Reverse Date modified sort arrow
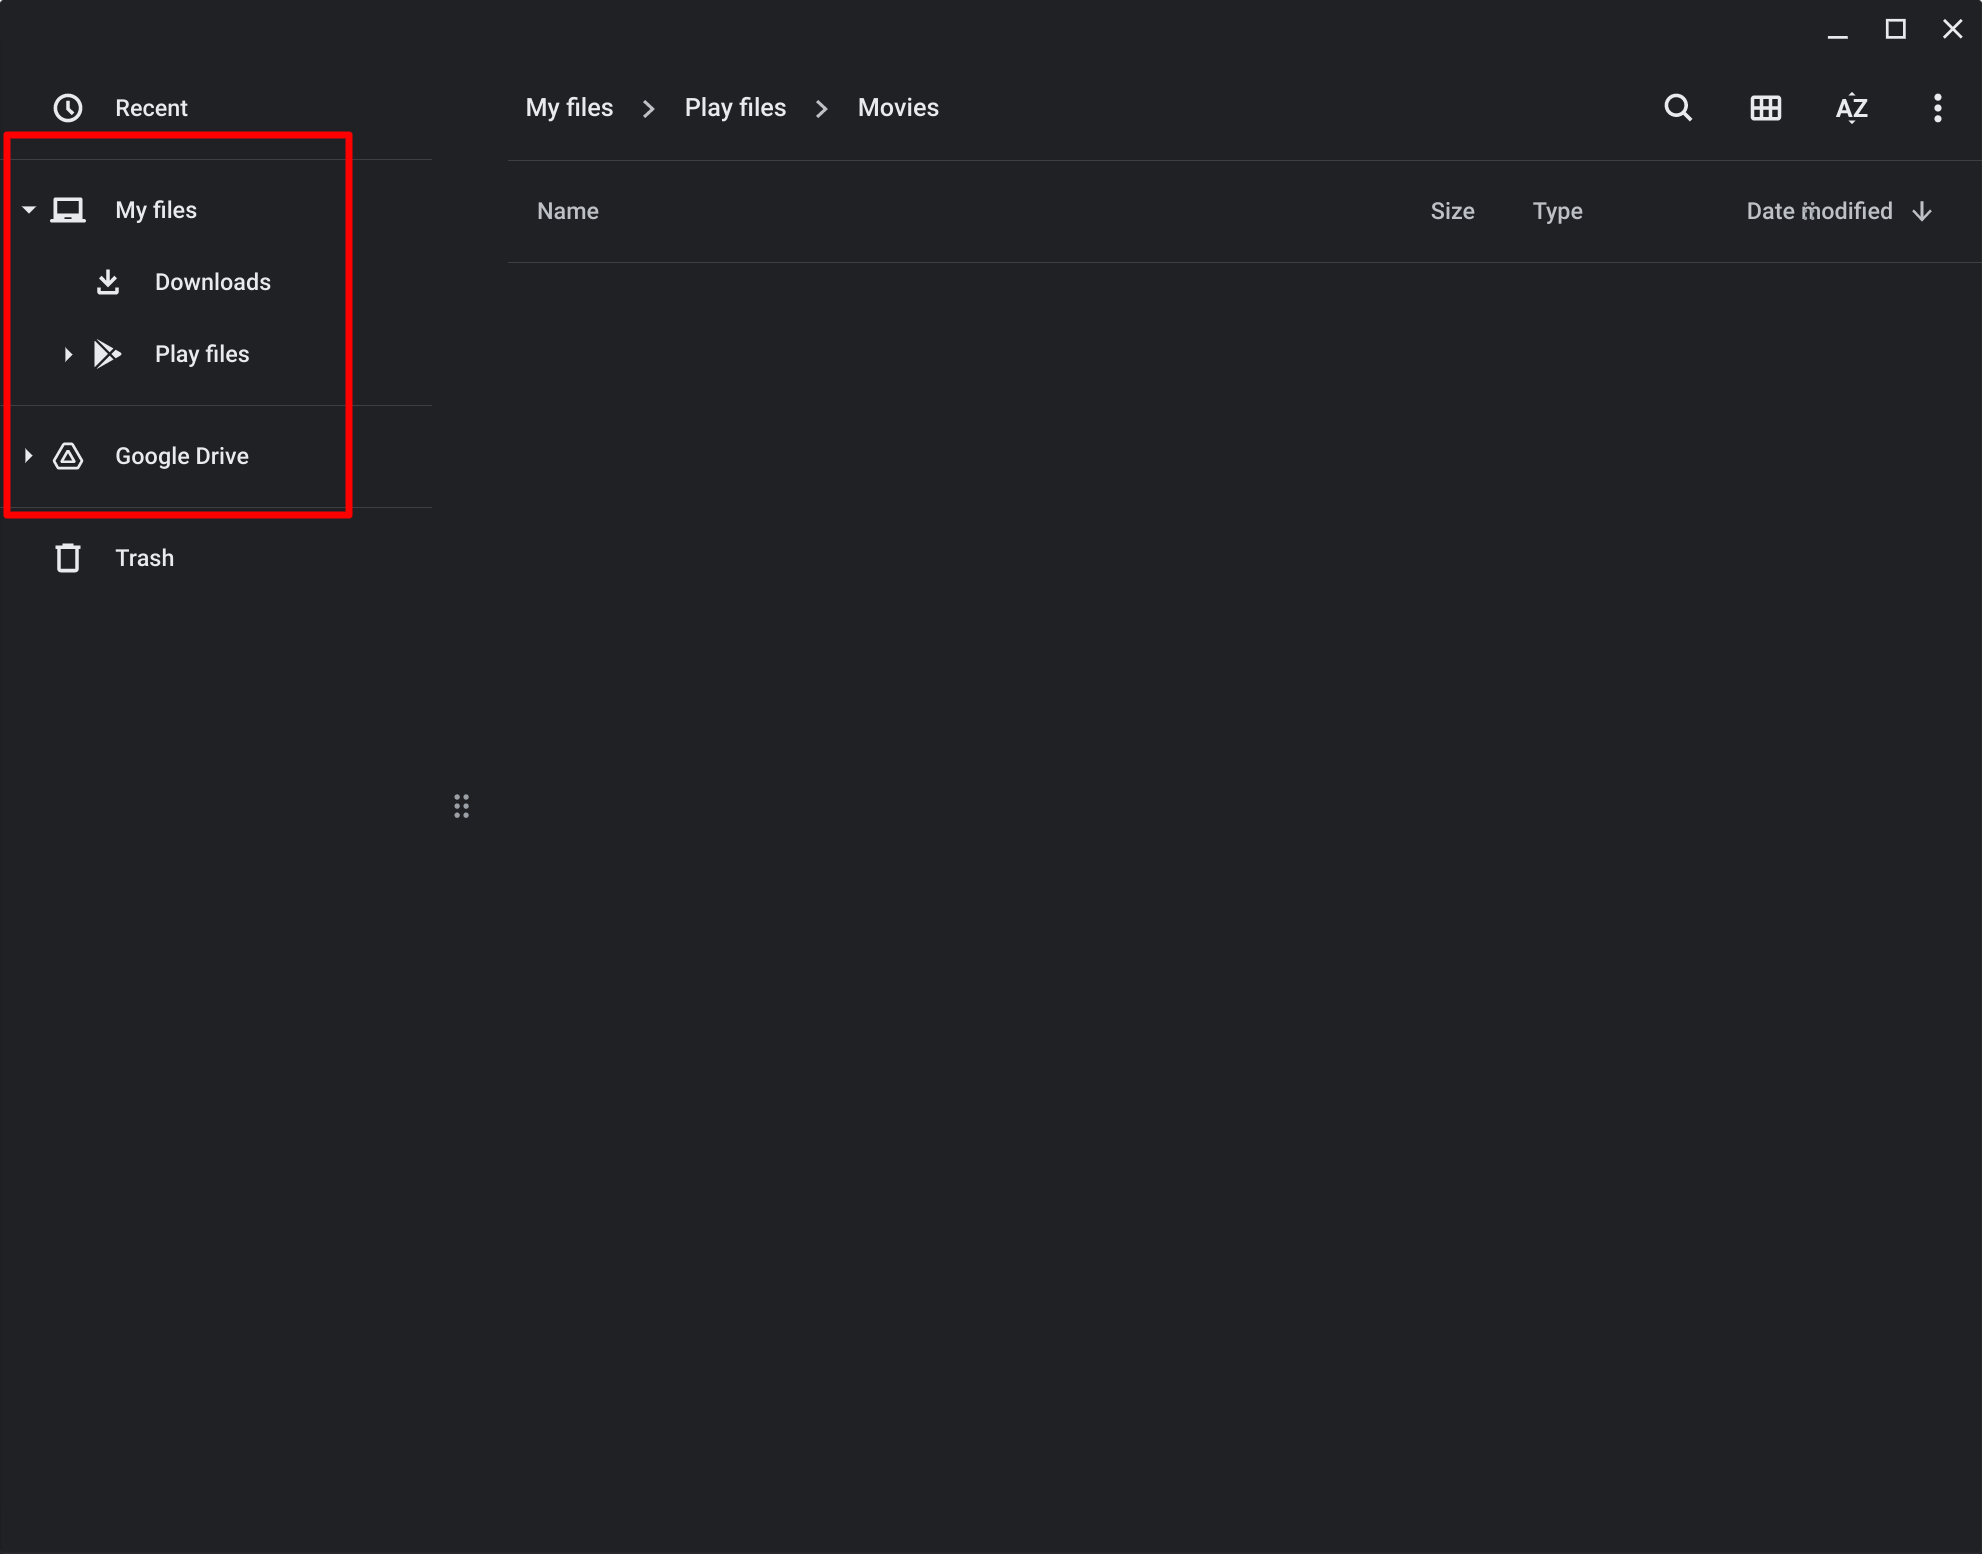Image resolution: width=1982 pixels, height=1554 pixels. click(1921, 211)
